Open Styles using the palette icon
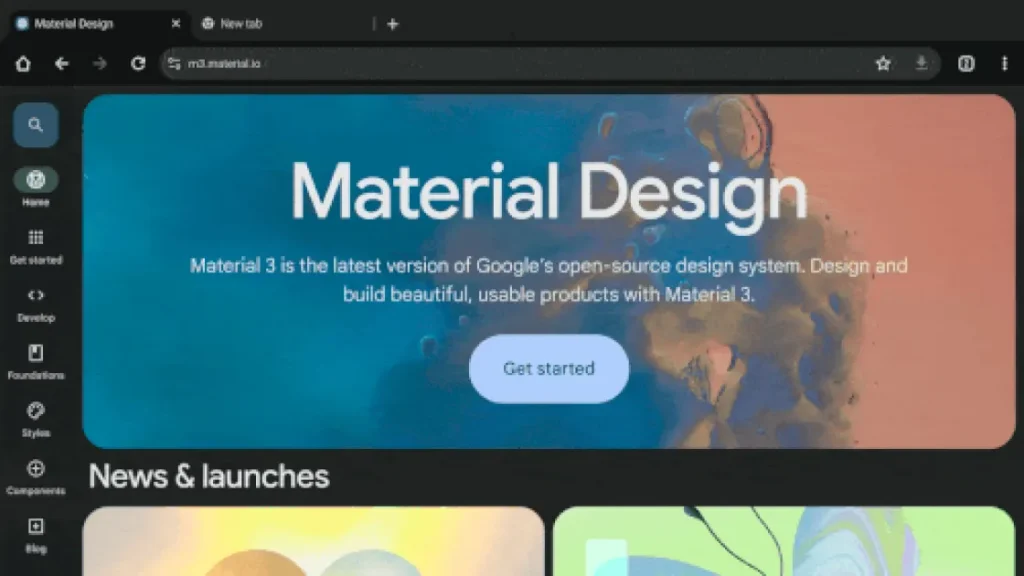Viewport: 1024px width, 576px height. point(36,411)
